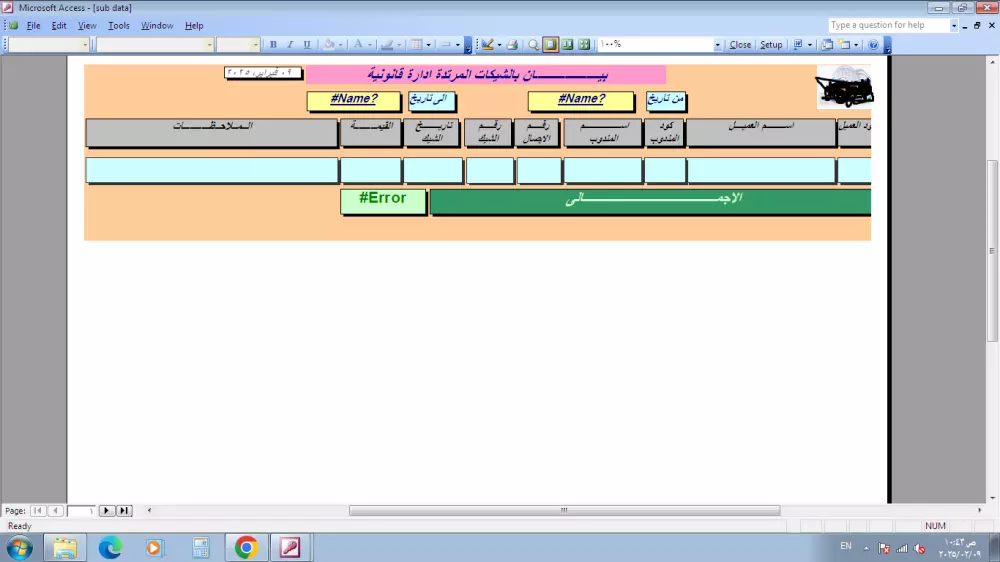The image size is (1000, 562).
Task: Close the print preview
Action: [740, 45]
